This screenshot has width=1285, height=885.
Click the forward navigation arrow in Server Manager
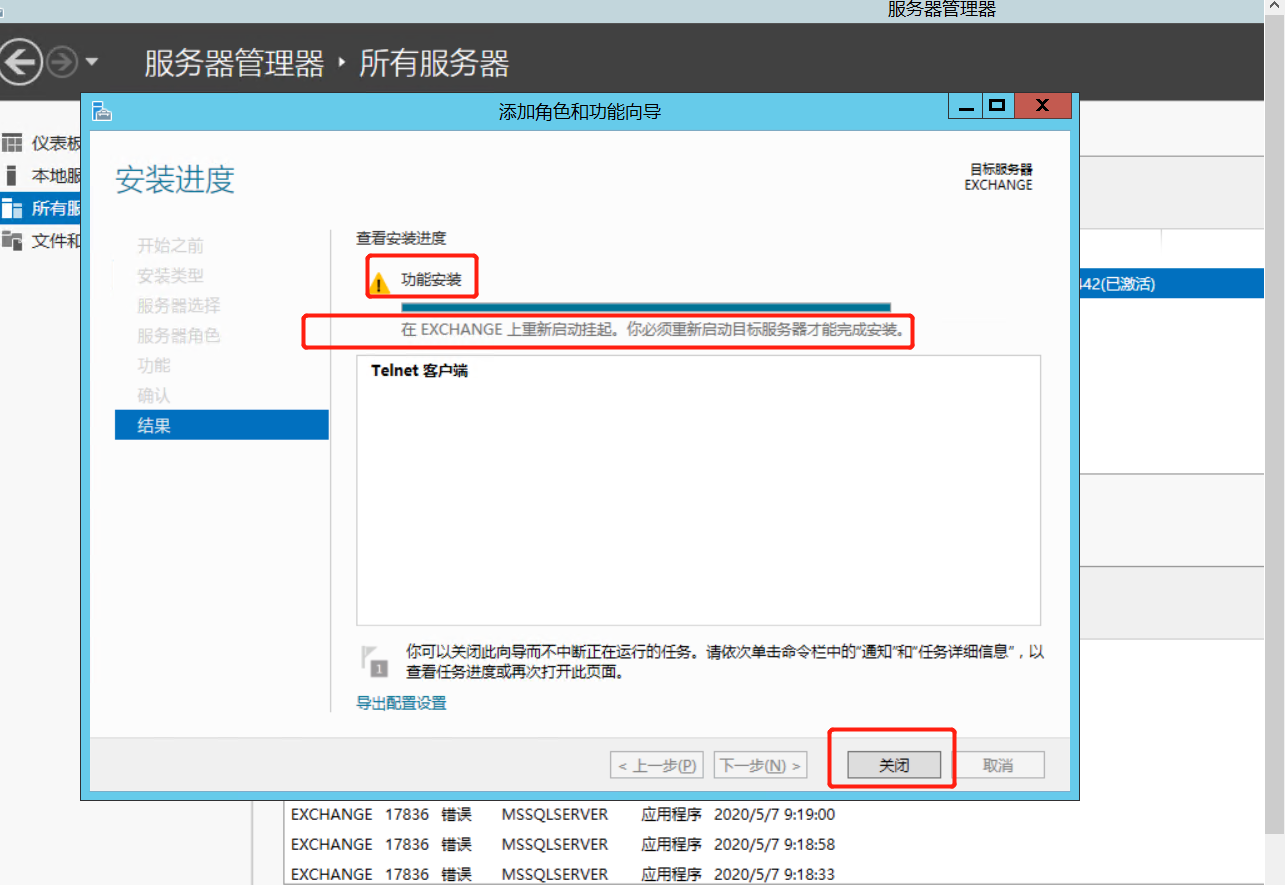pyautogui.click(x=62, y=63)
